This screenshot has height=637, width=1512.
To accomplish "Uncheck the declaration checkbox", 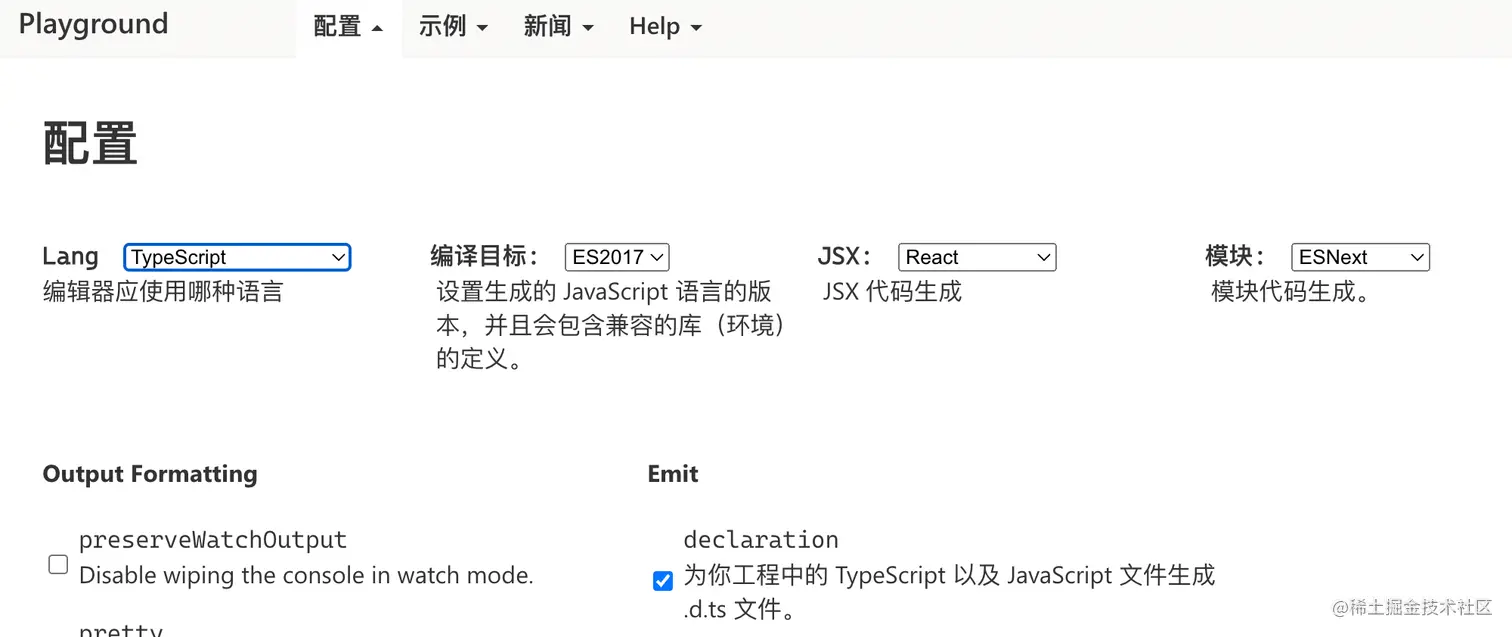I will pyautogui.click(x=662, y=580).
